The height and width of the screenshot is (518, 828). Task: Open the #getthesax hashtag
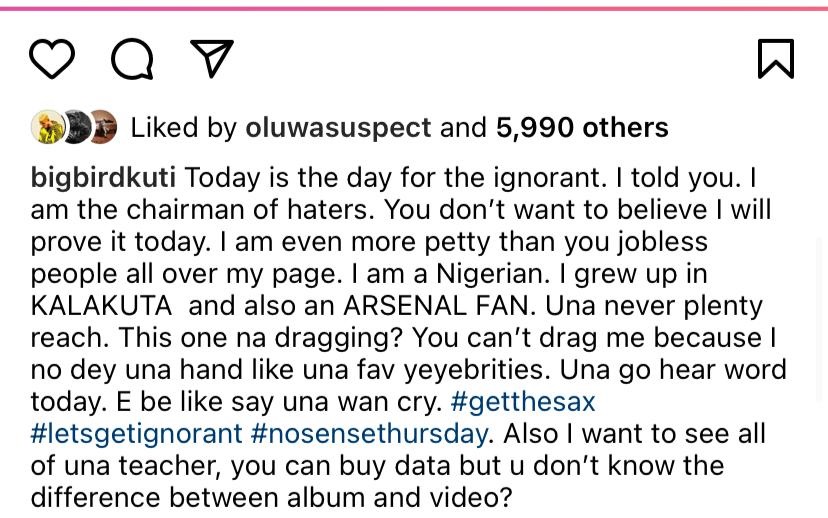click(x=523, y=402)
